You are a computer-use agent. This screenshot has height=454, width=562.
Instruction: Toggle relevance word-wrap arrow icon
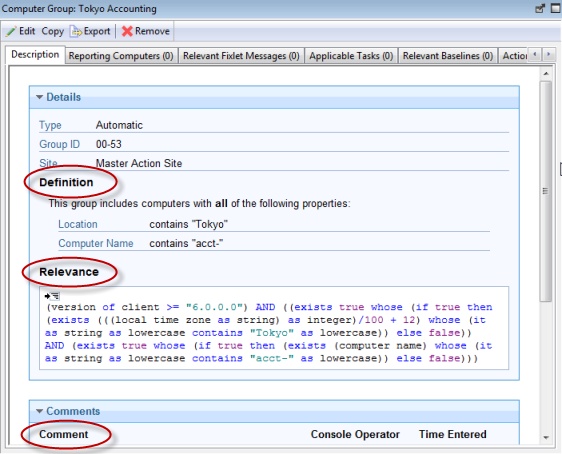pos(52,296)
